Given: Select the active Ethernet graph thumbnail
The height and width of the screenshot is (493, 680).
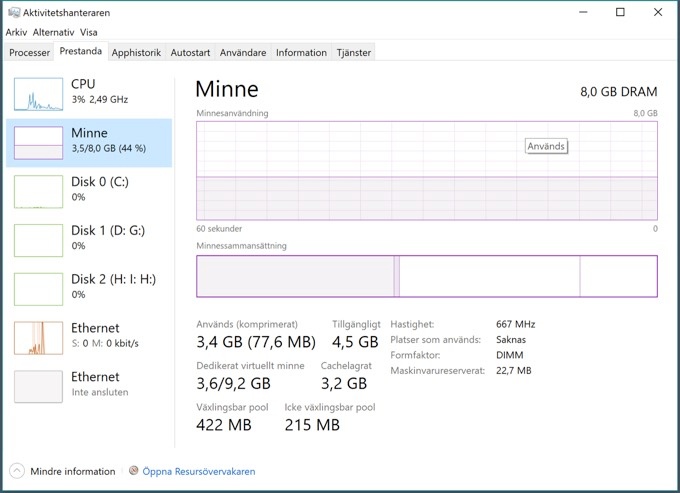Looking at the screenshot, I should 38,337.
